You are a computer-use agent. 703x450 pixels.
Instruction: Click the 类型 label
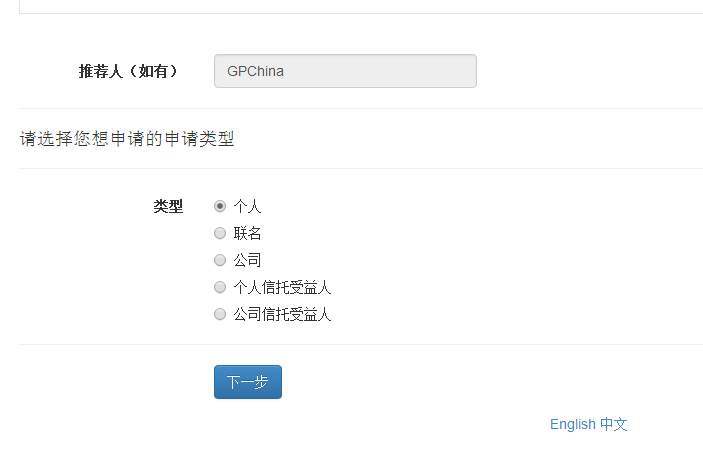coord(168,206)
